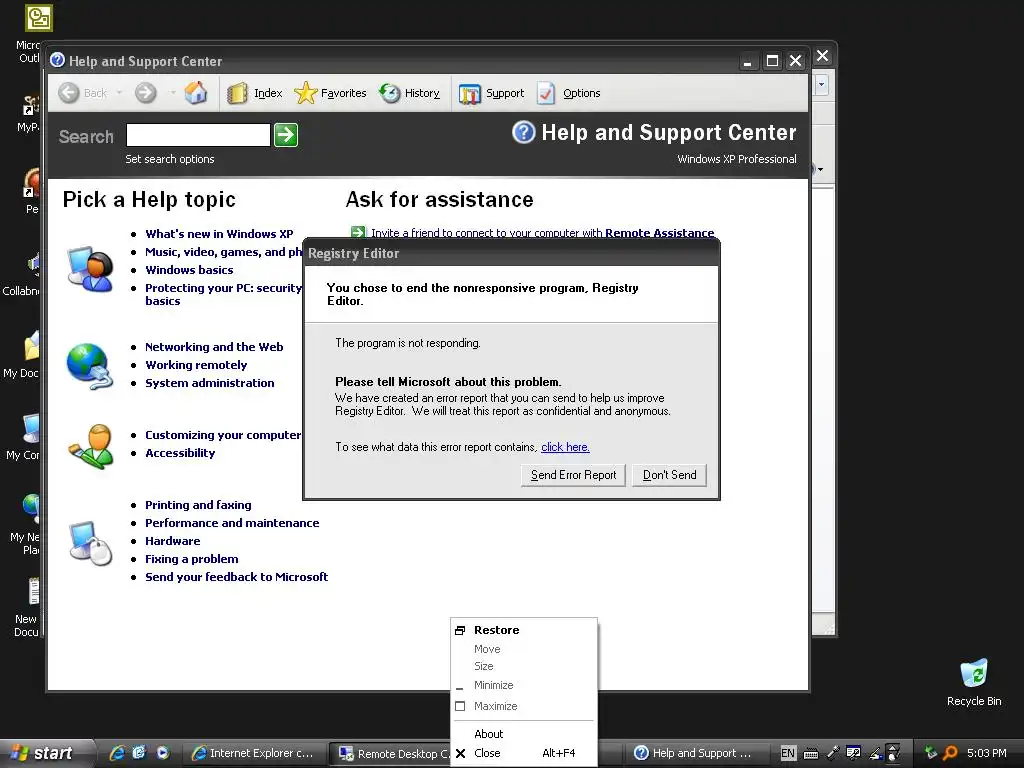Open the Index toolbar item
Screen dimensions: 1024x768
pos(255,93)
